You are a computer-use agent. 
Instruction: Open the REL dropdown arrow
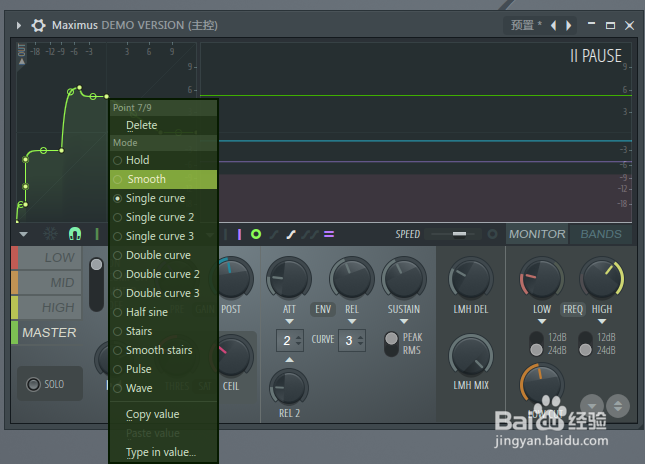(x=352, y=321)
